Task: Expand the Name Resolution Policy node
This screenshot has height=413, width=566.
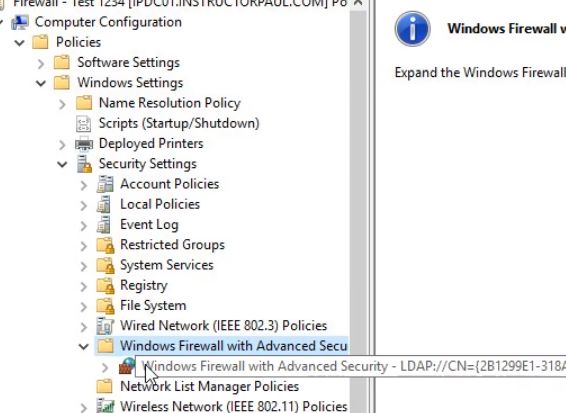Action: [x=62, y=104]
